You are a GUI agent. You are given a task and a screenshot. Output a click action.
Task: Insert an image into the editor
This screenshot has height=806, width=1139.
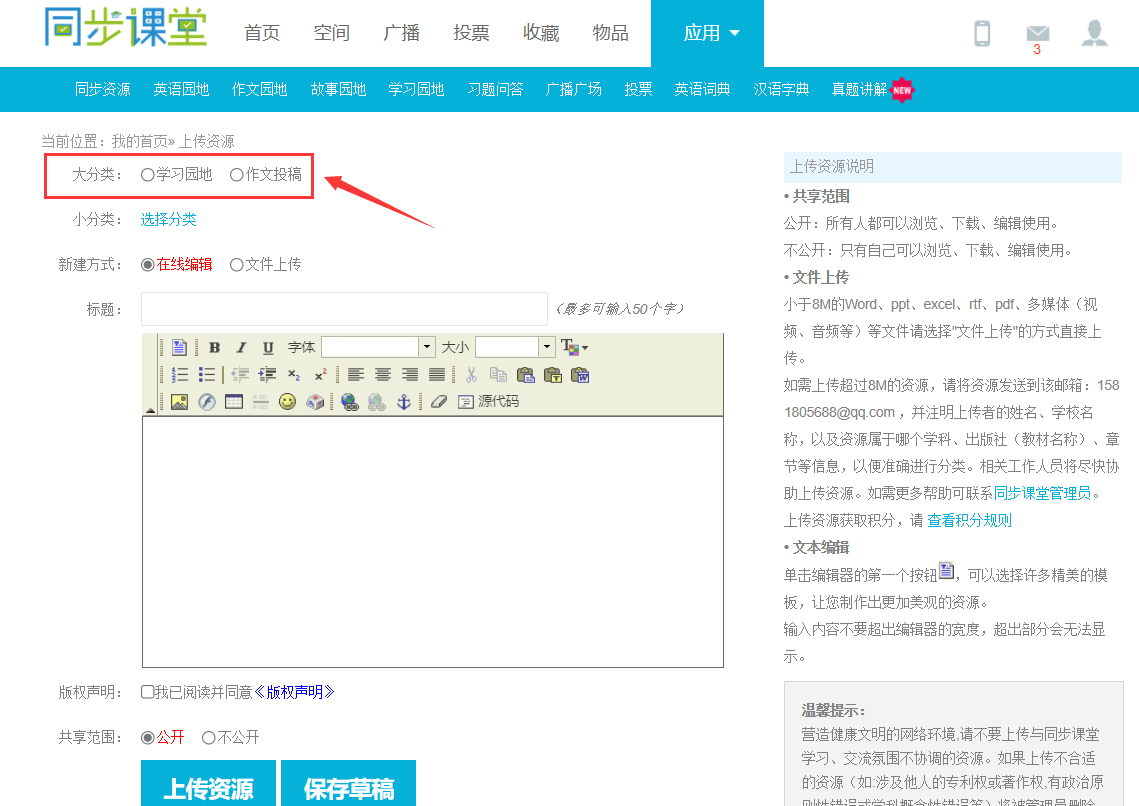pyautogui.click(x=179, y=402)
